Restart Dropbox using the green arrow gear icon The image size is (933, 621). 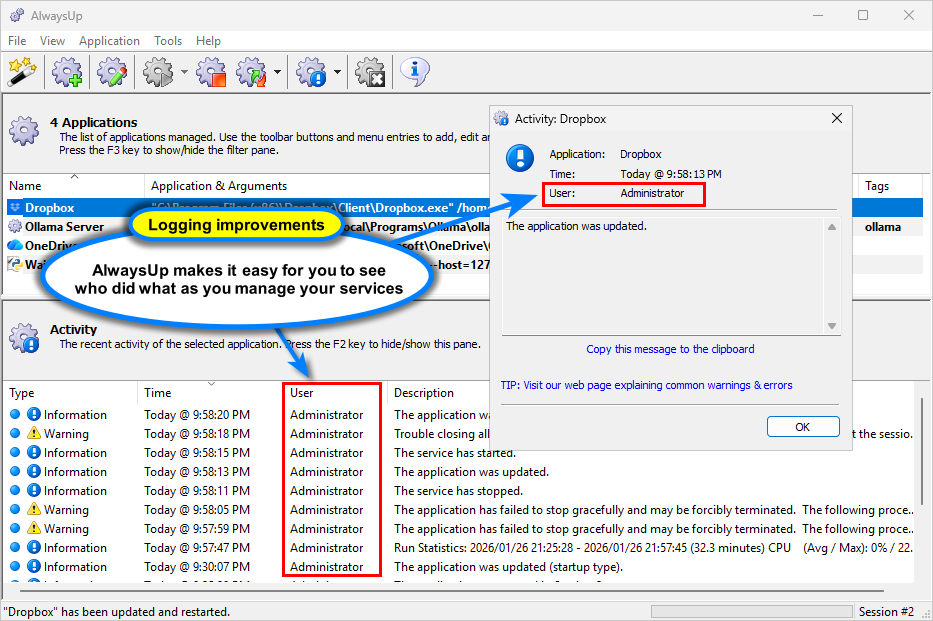pos(250,72)
